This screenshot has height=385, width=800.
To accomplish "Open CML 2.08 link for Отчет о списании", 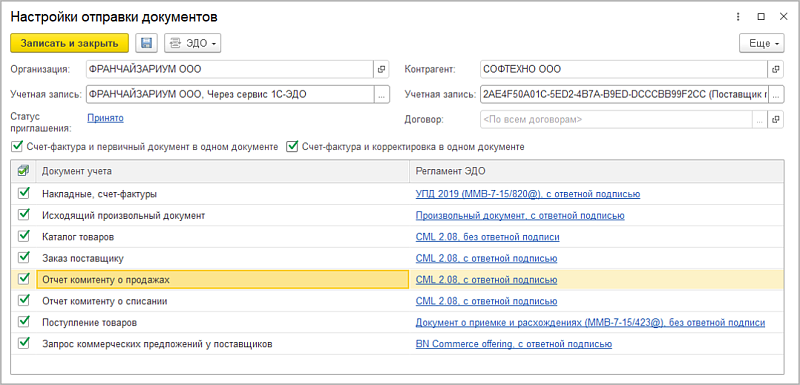I will pyautogui.click(x=486, y=301).
